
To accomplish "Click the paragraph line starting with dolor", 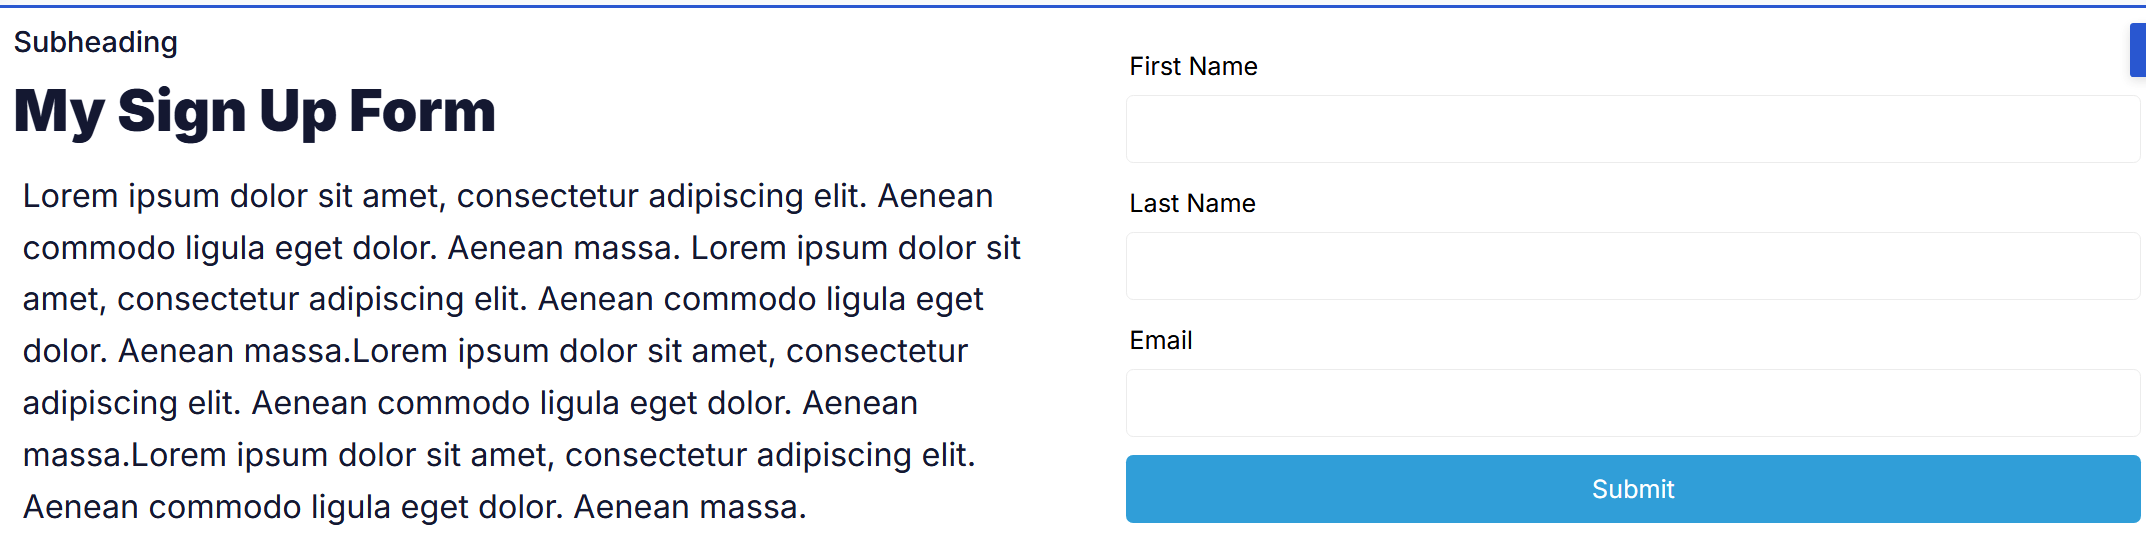I will point(495,351).
